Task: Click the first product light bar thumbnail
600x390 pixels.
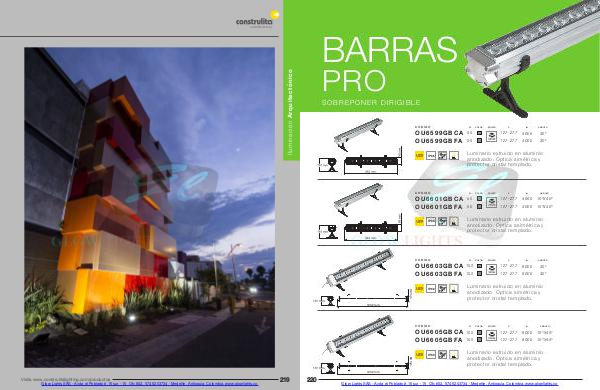Action: [x=358, y=135]
